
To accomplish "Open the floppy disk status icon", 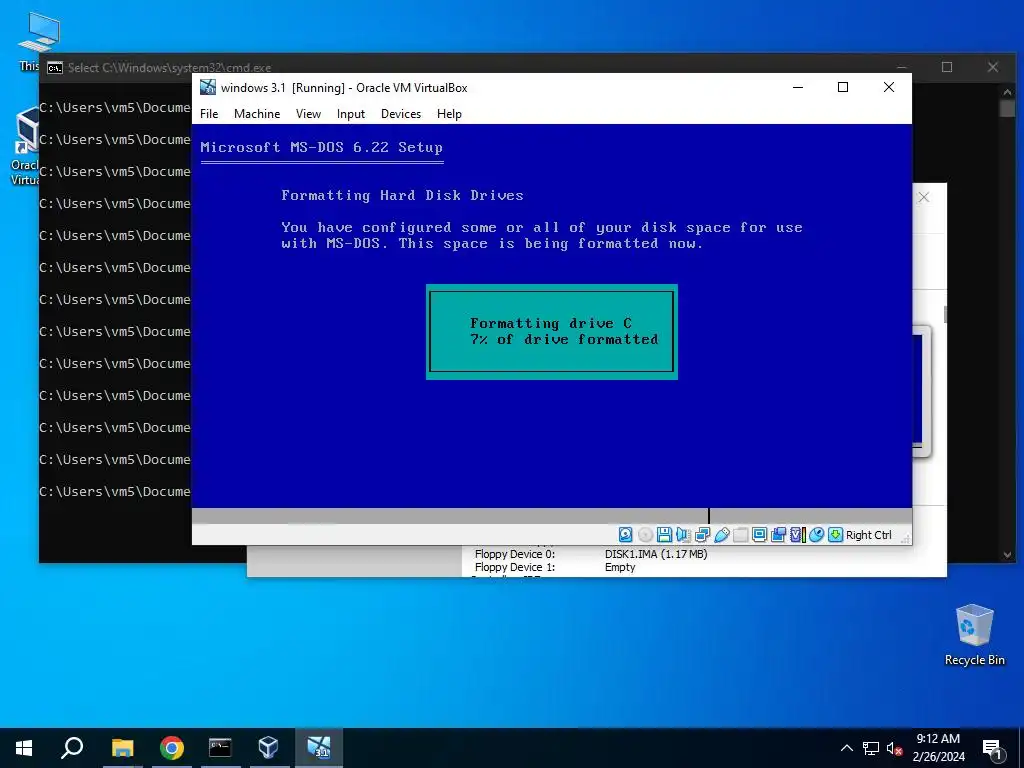I will [664, 535].
